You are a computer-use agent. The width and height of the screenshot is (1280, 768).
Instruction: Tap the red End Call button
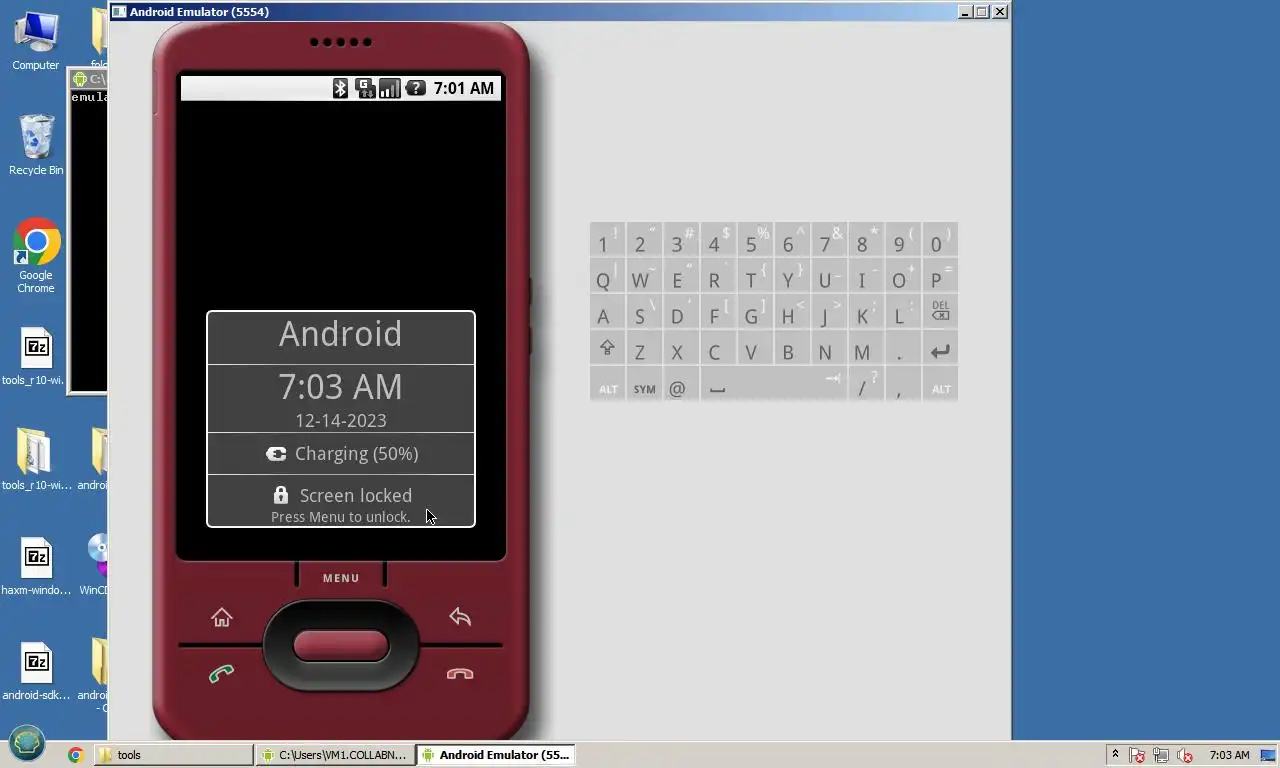(x=460, y=674)
